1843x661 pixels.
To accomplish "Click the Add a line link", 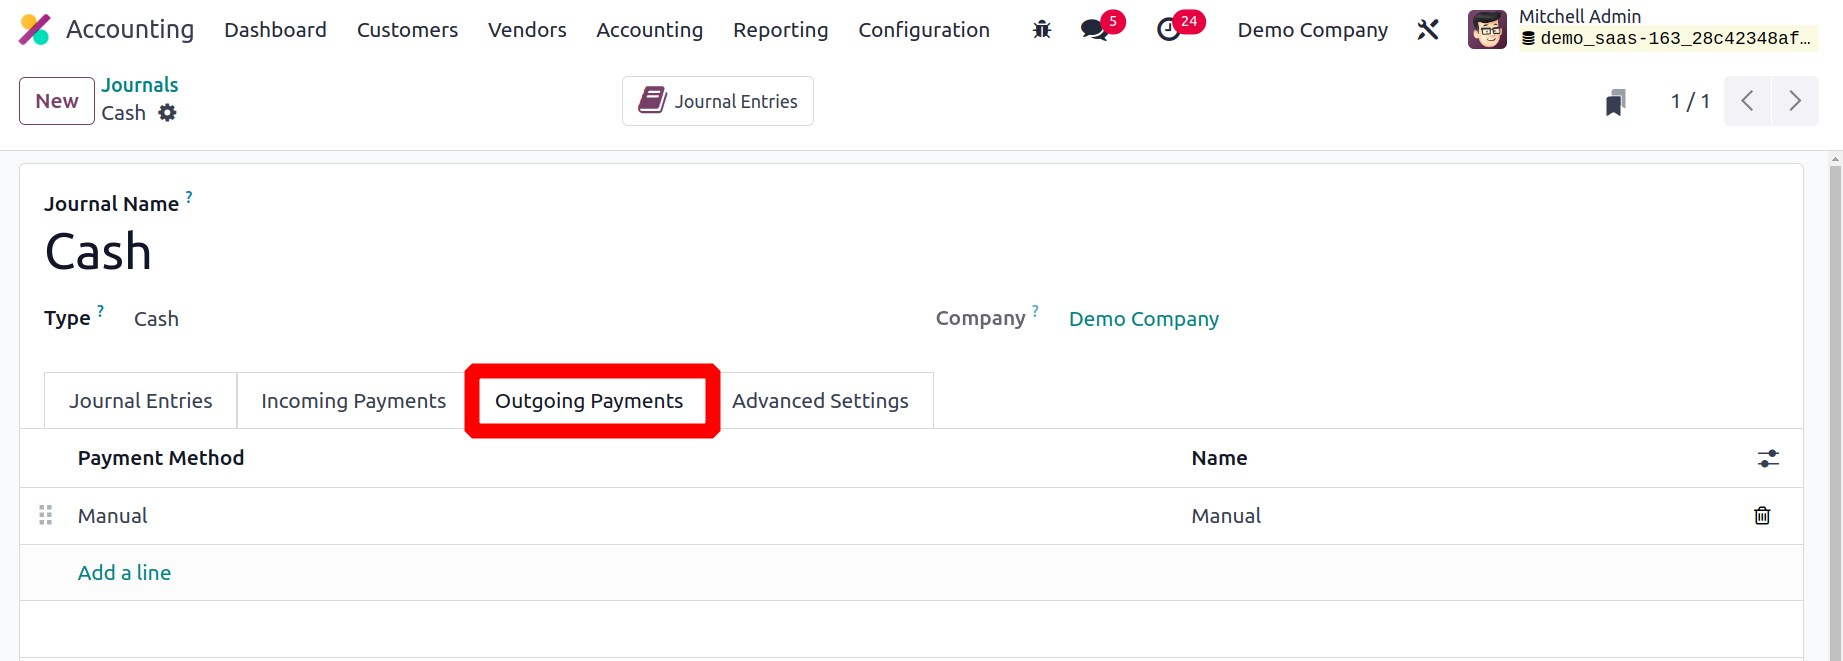I will [124, 573].
